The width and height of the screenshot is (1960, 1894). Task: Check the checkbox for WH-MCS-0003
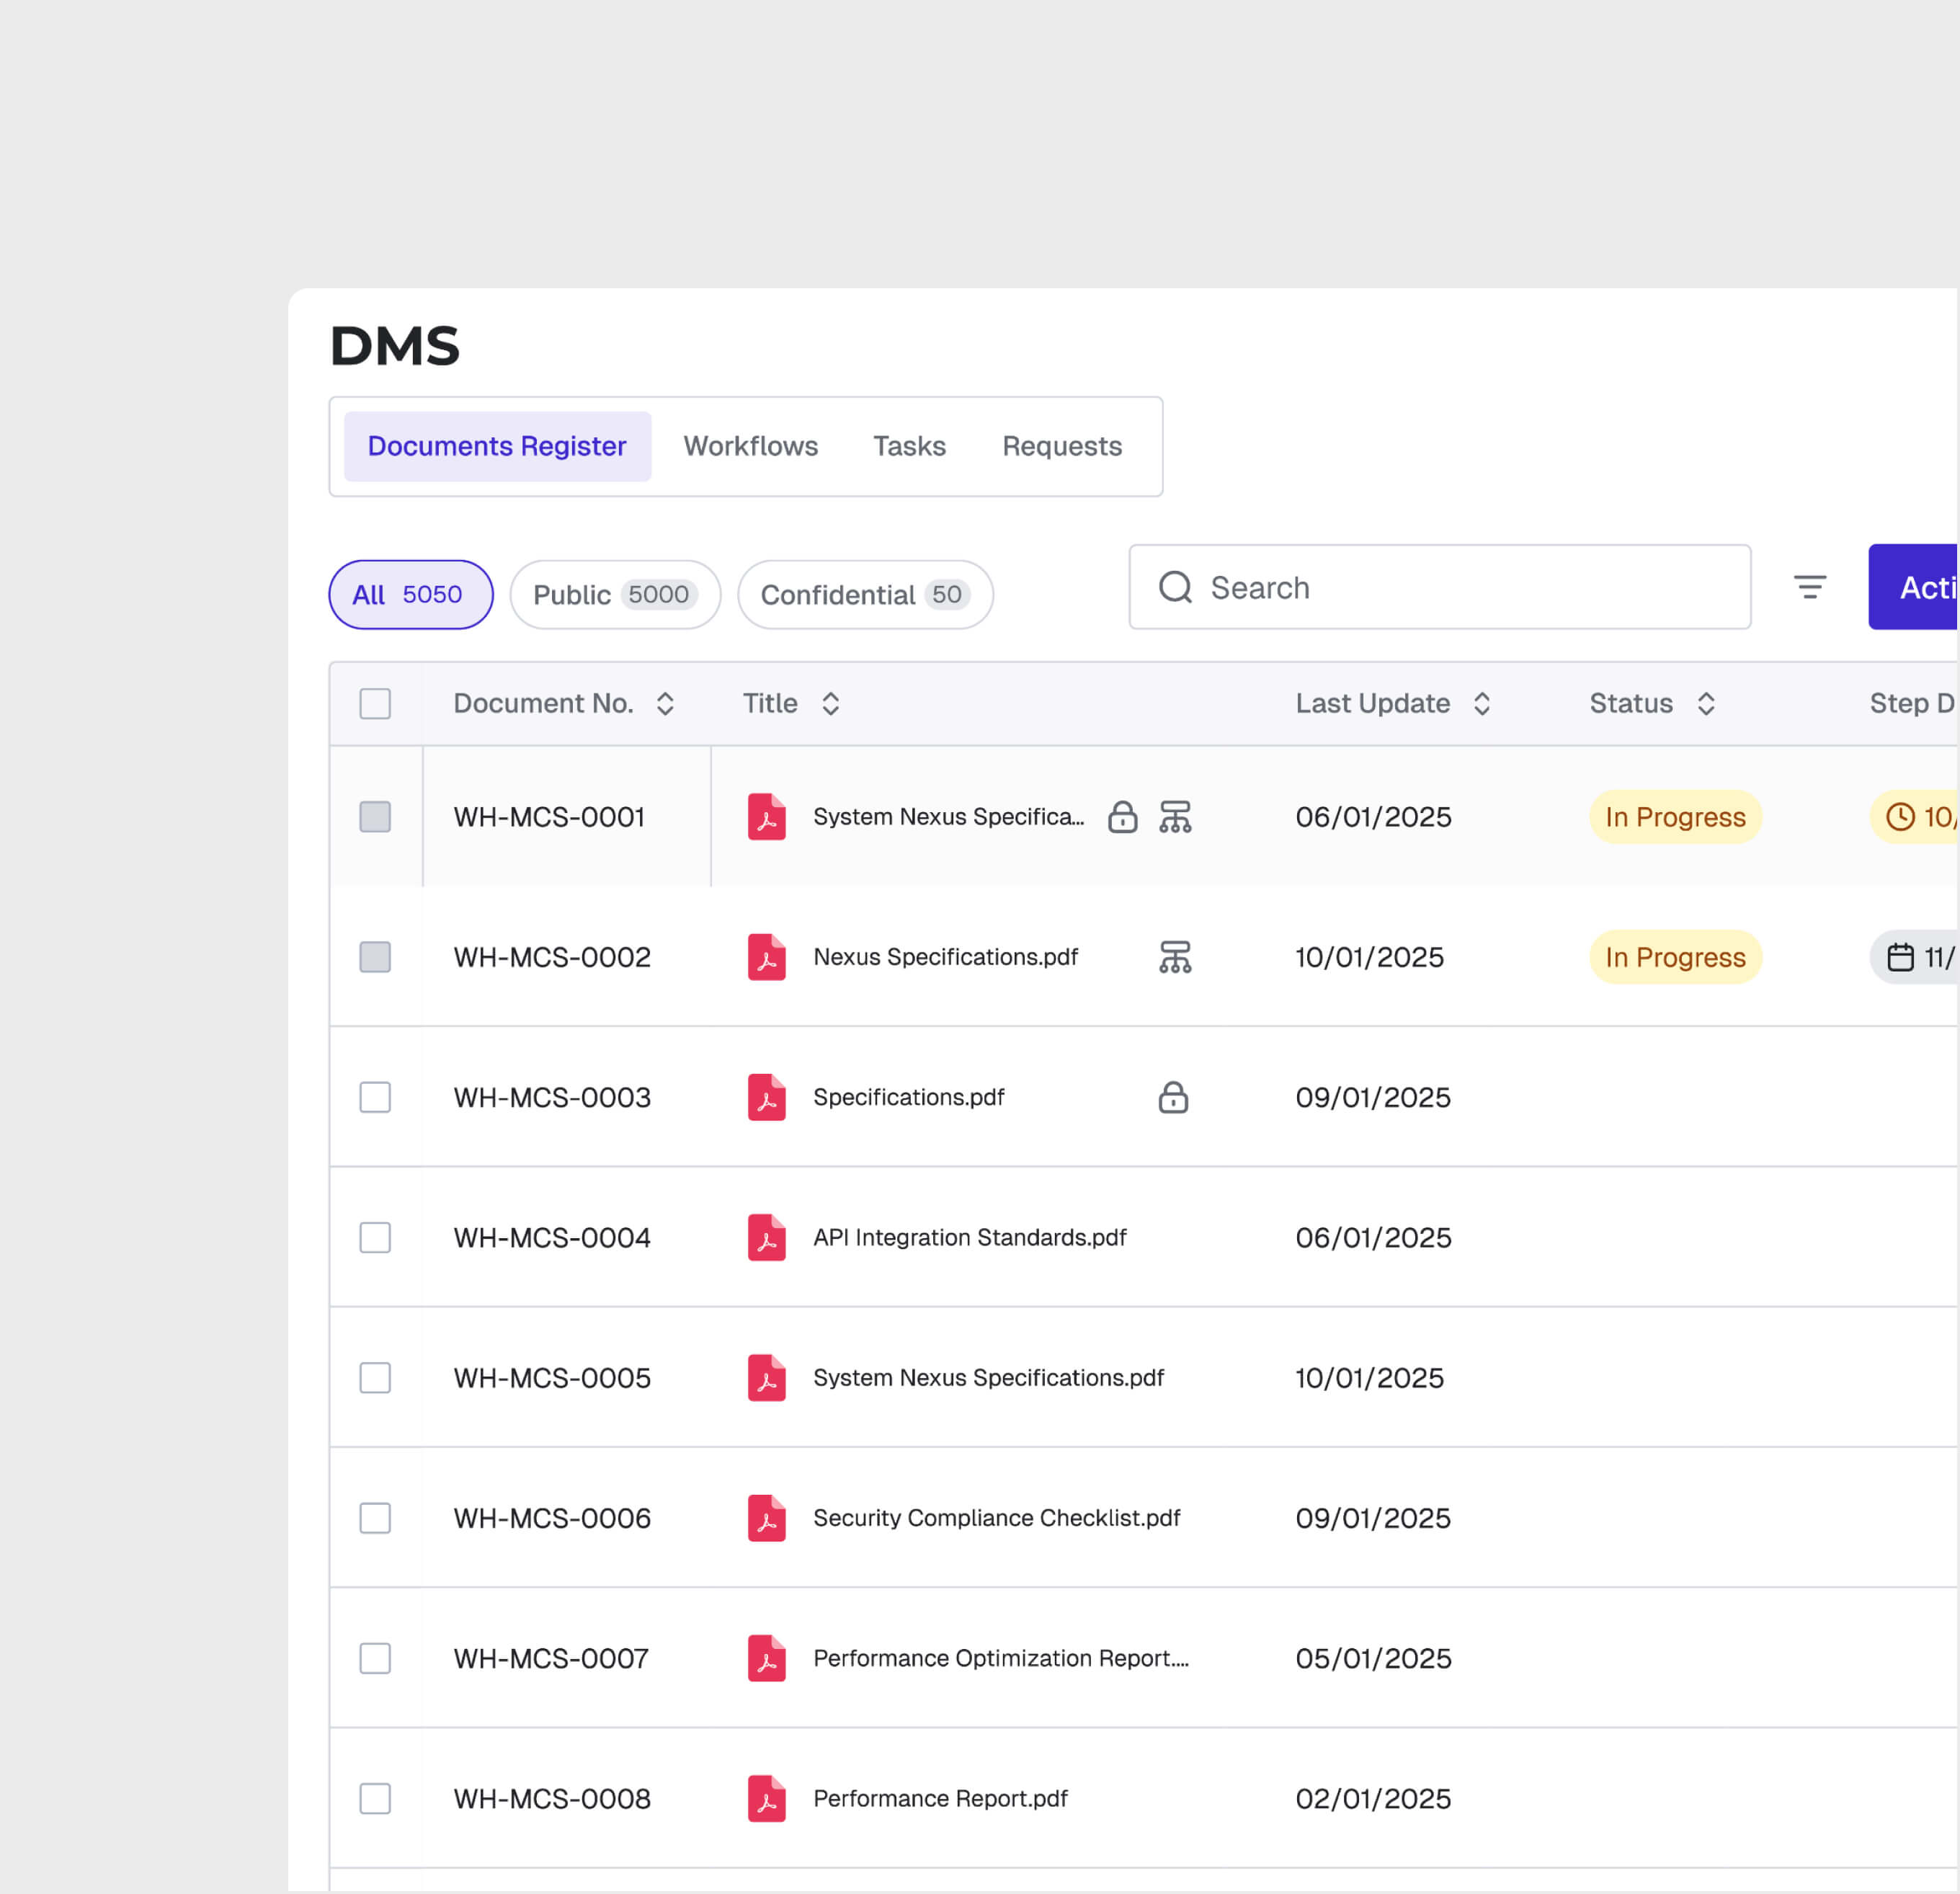coord(375,1097)
